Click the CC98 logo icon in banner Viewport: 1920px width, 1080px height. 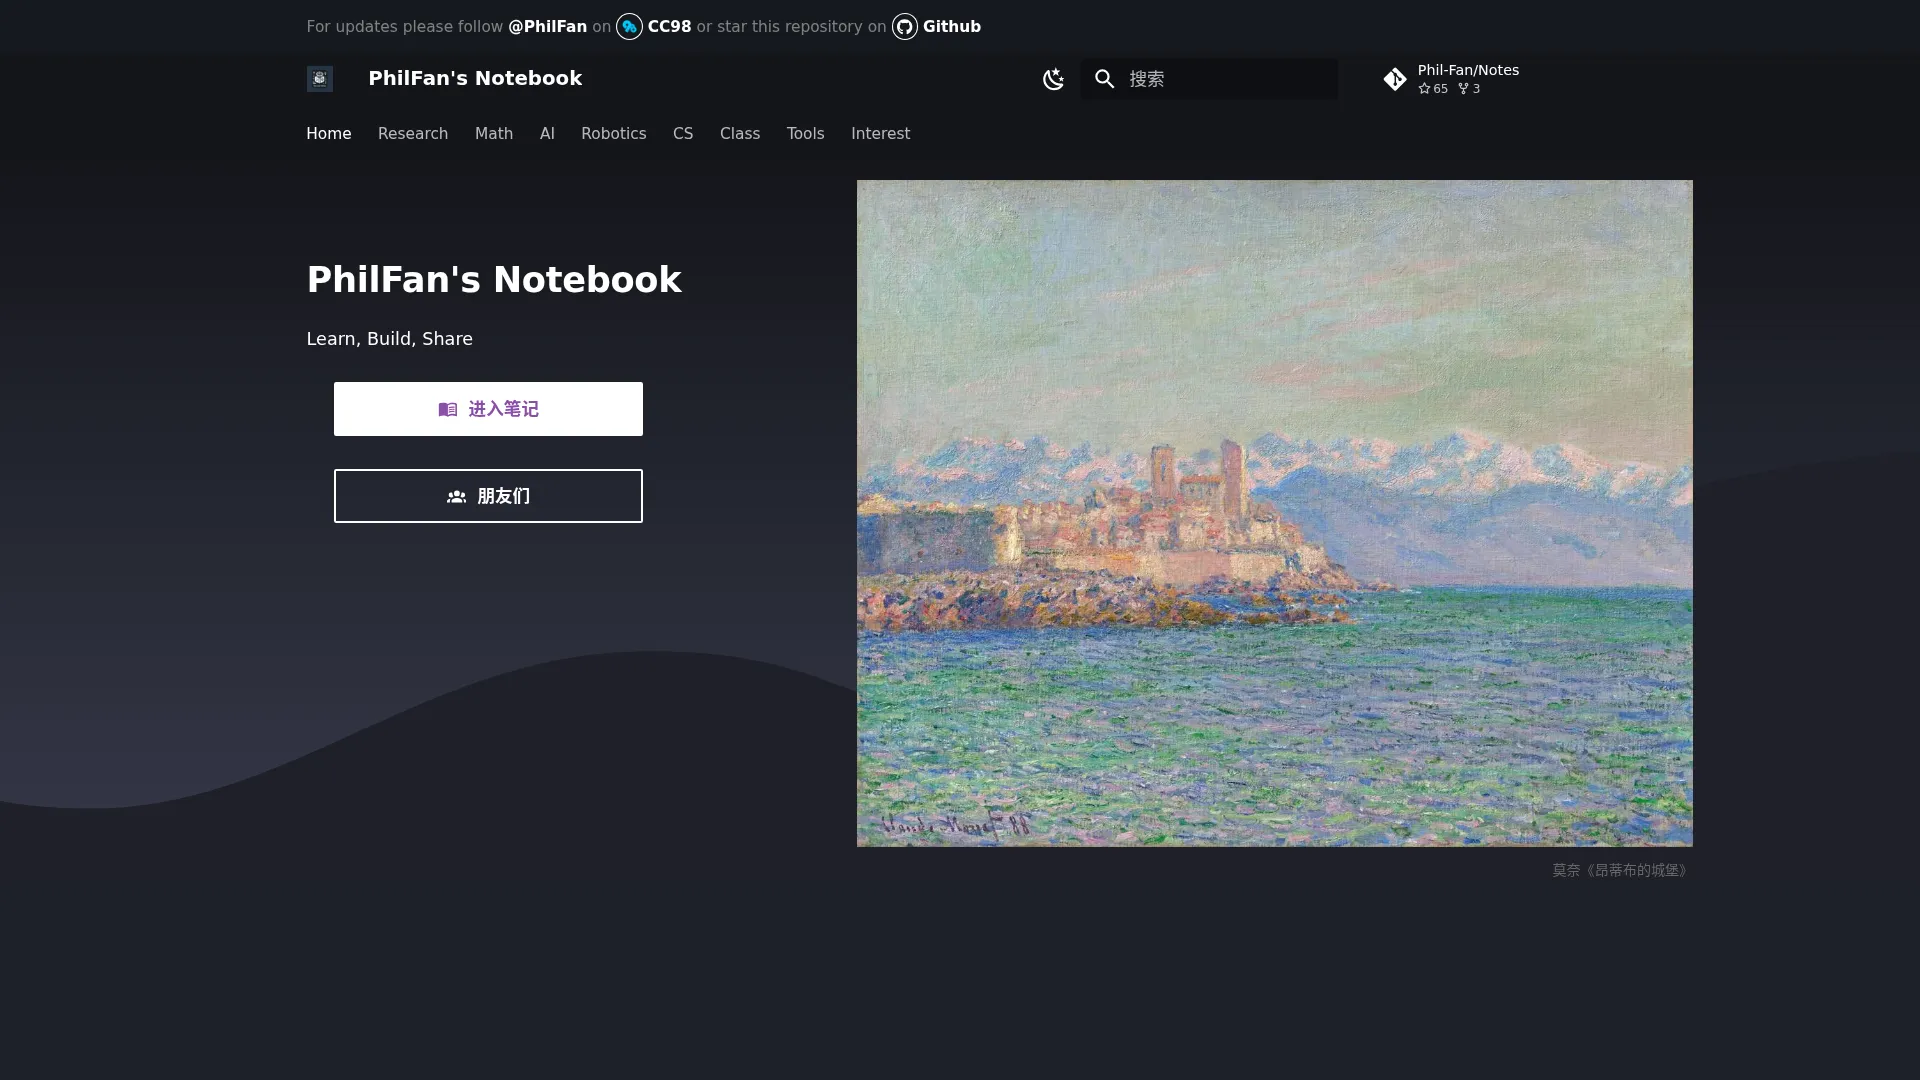pyautogui.click(x=629, y=27)
